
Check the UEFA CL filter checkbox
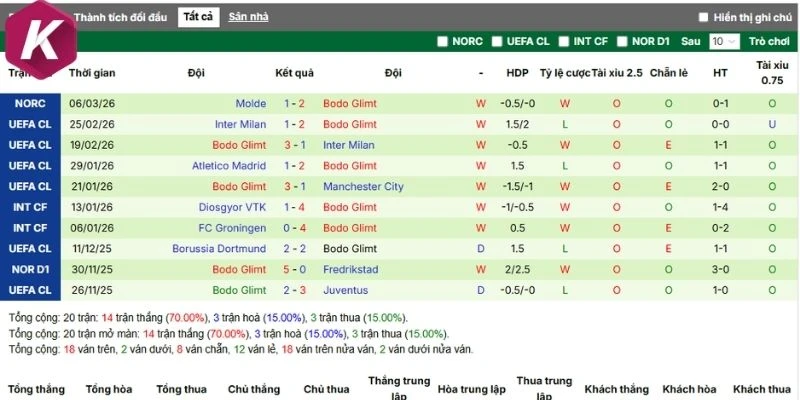click(x=499, y=41)
